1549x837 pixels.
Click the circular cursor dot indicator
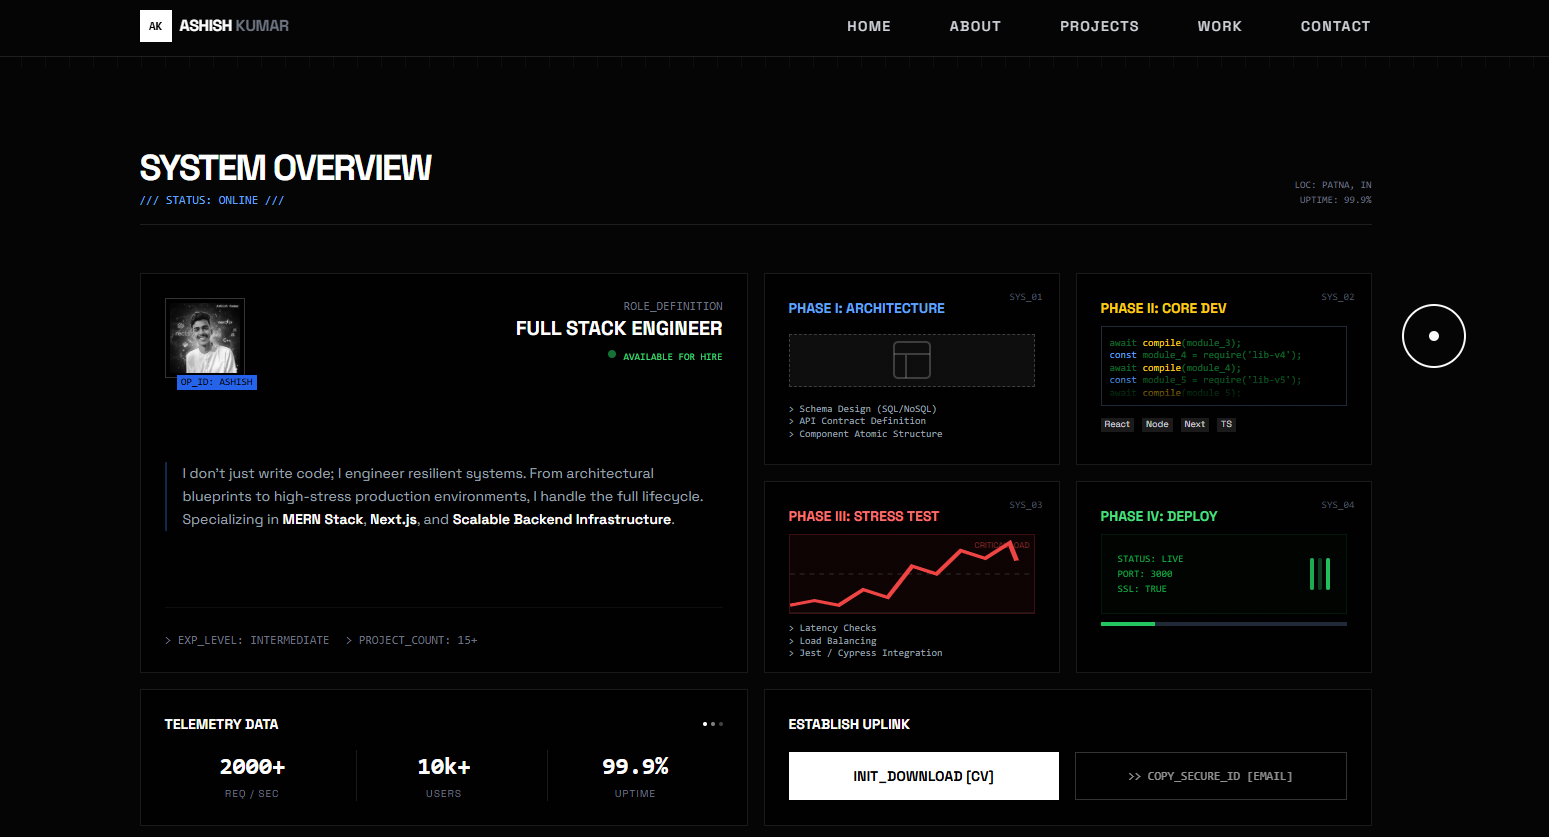coord(1434,336)
